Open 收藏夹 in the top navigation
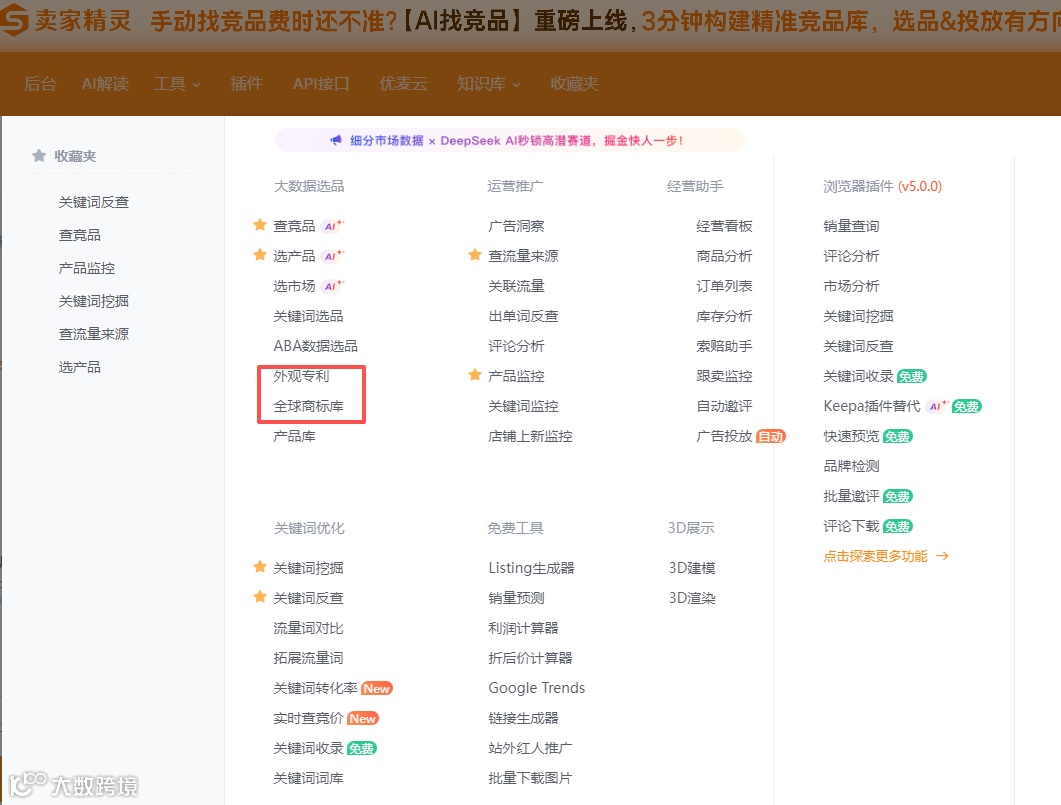 click(x=574, y=84)
